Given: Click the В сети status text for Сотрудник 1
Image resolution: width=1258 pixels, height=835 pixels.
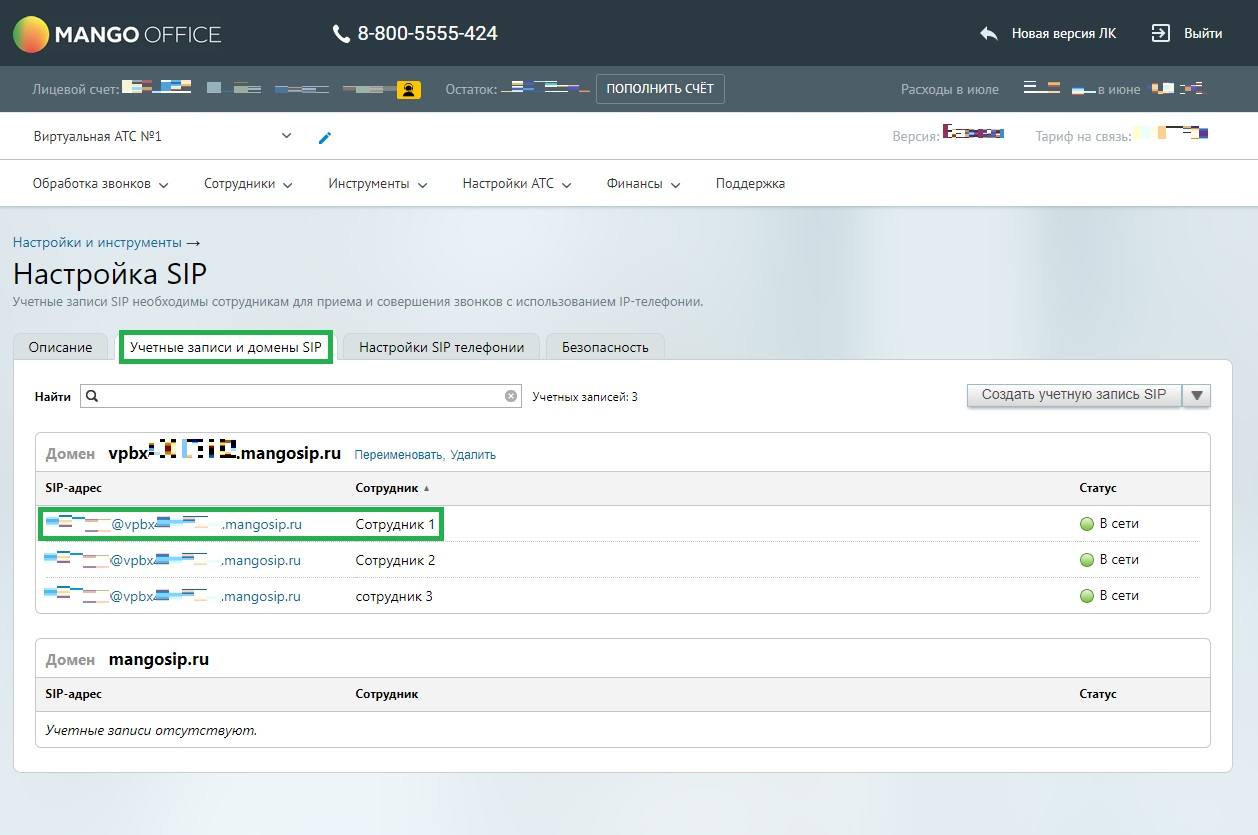Looking at the screenshot, I should point(1119,524).
